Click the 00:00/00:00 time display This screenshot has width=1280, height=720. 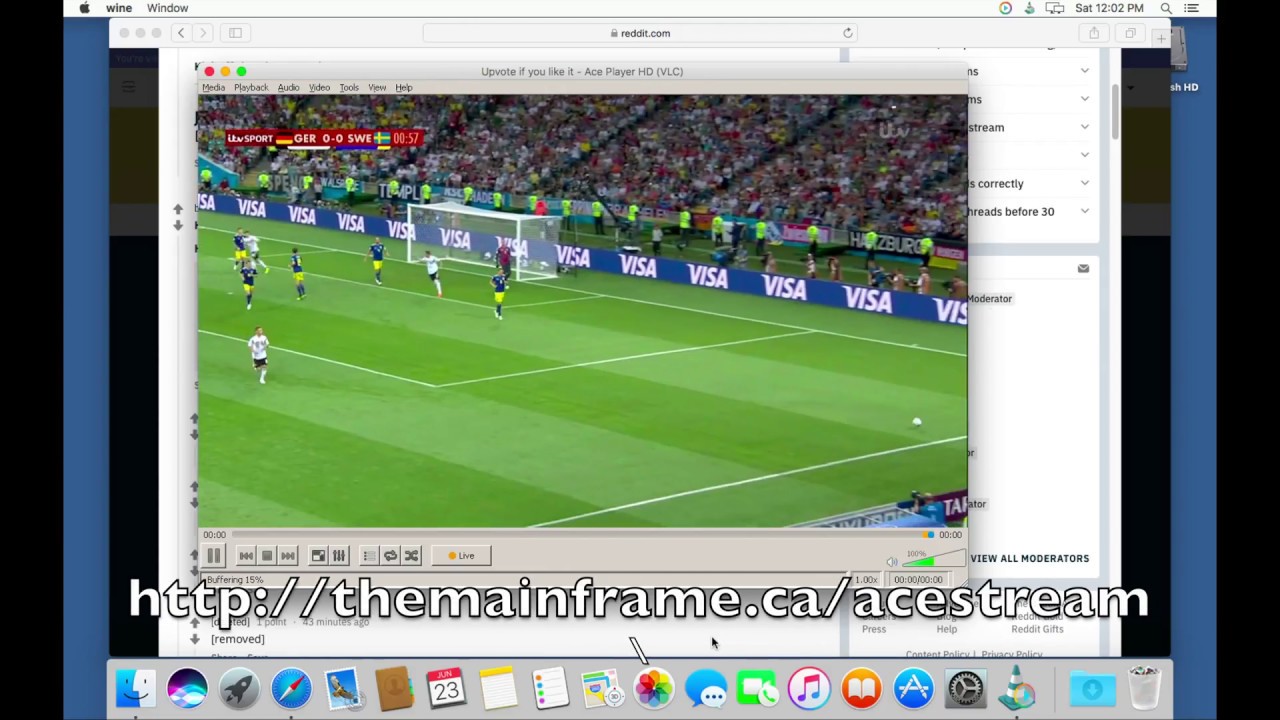click(x=918, y=580)
